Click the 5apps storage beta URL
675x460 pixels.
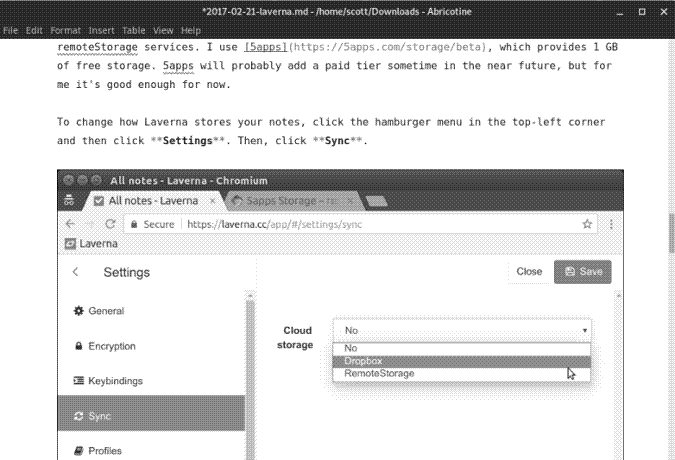387,47
